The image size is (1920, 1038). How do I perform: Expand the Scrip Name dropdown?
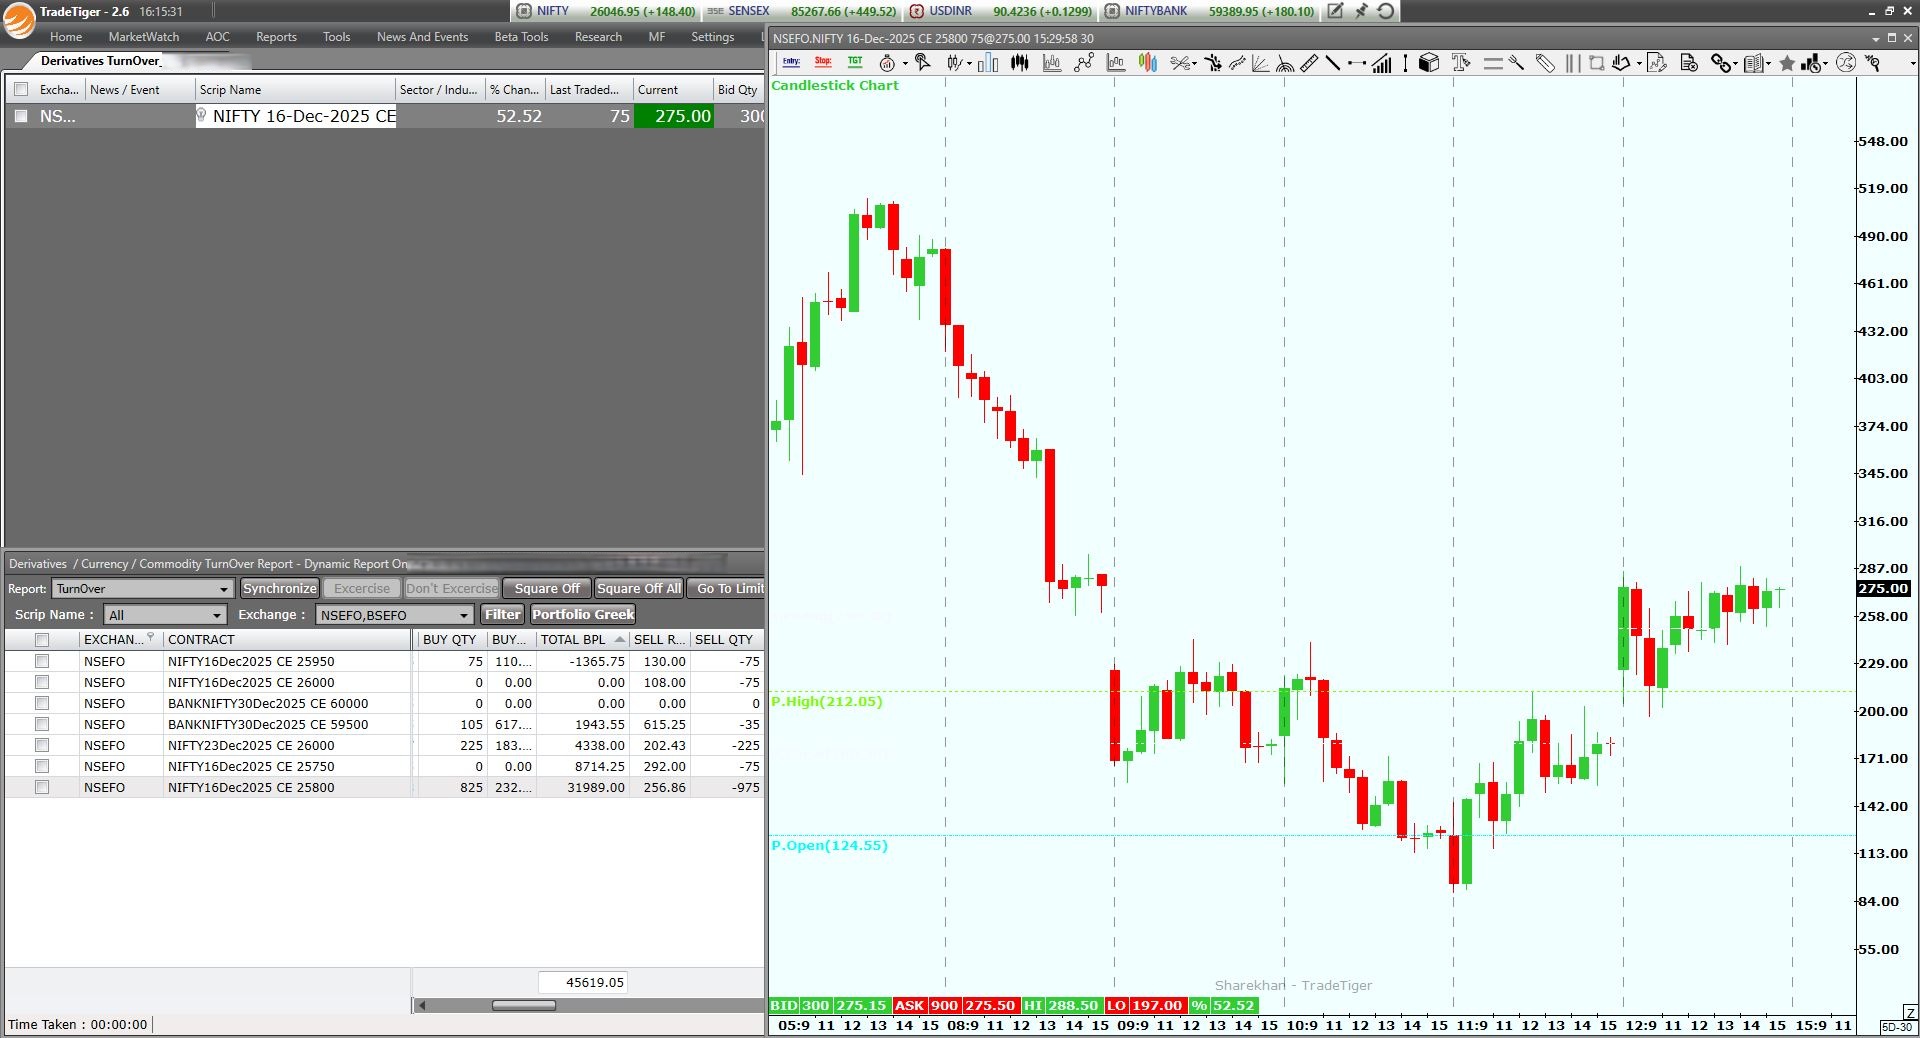click(x=165, y=615)
